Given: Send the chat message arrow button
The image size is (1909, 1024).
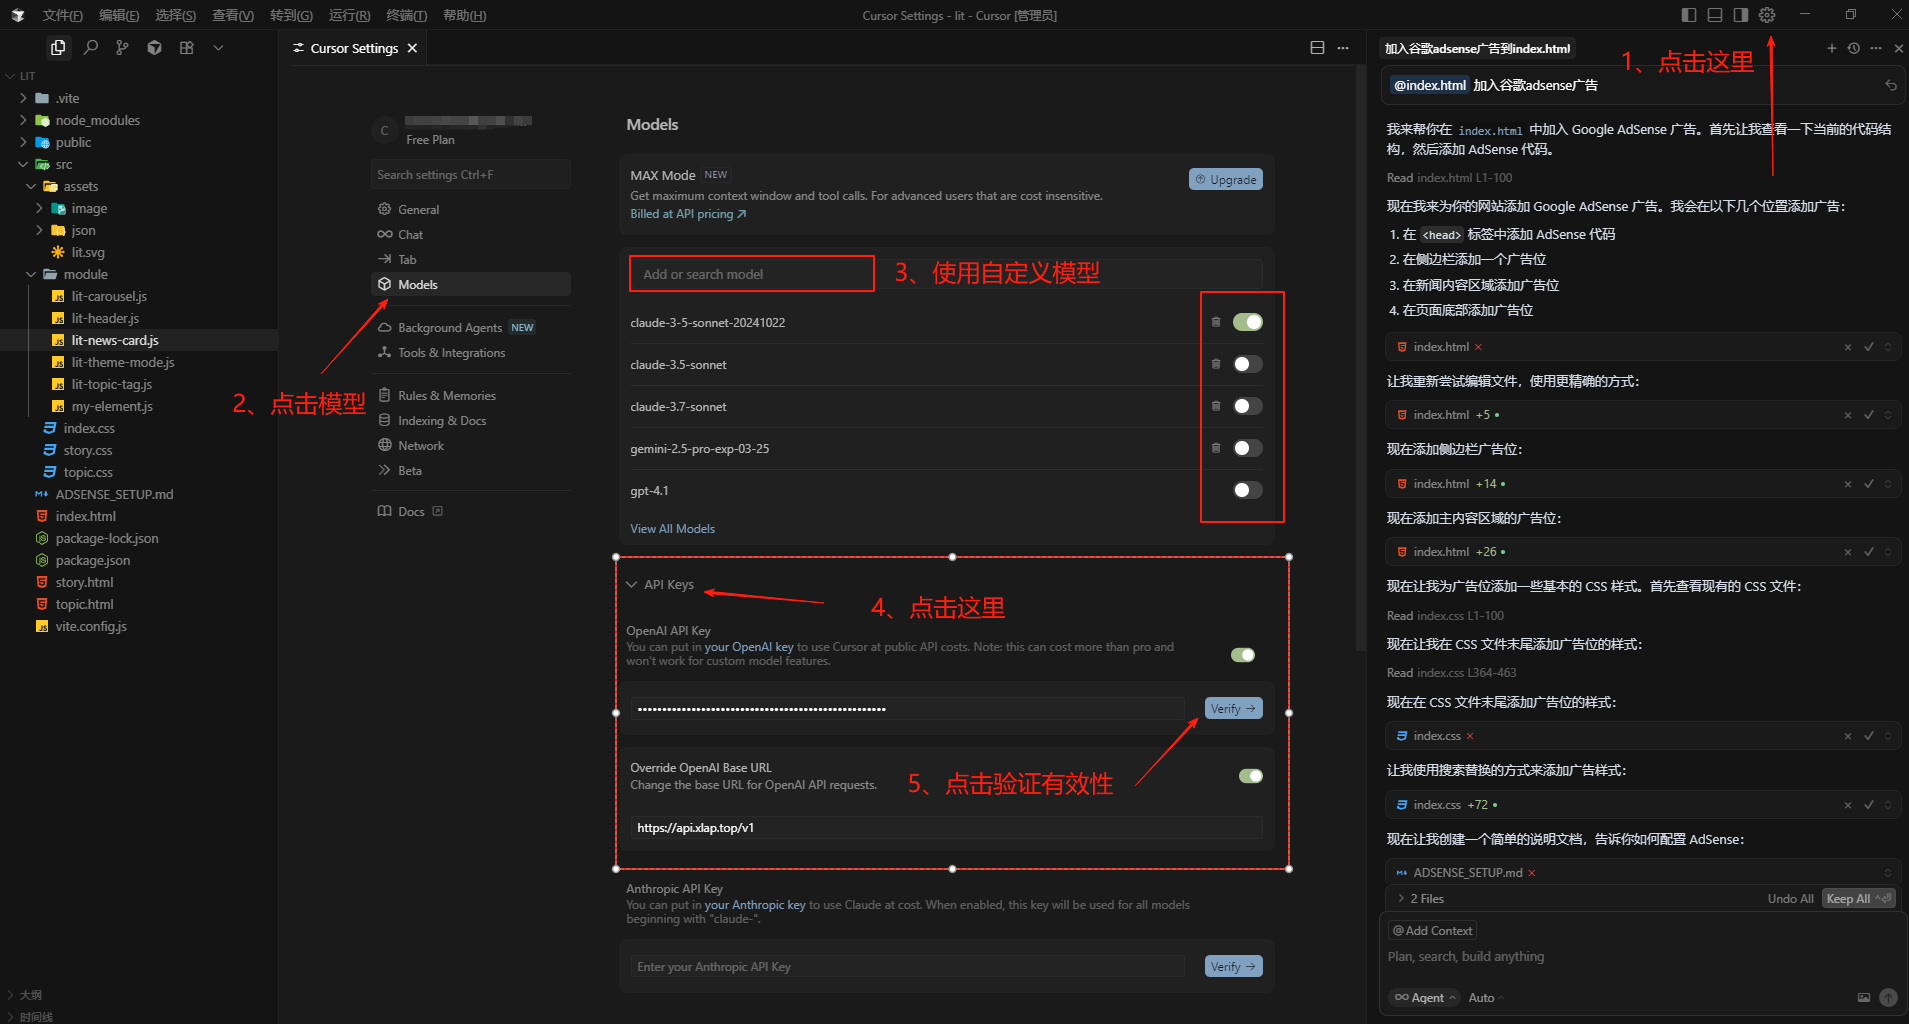Looking at the screenshot, I should click(1888, 997).
